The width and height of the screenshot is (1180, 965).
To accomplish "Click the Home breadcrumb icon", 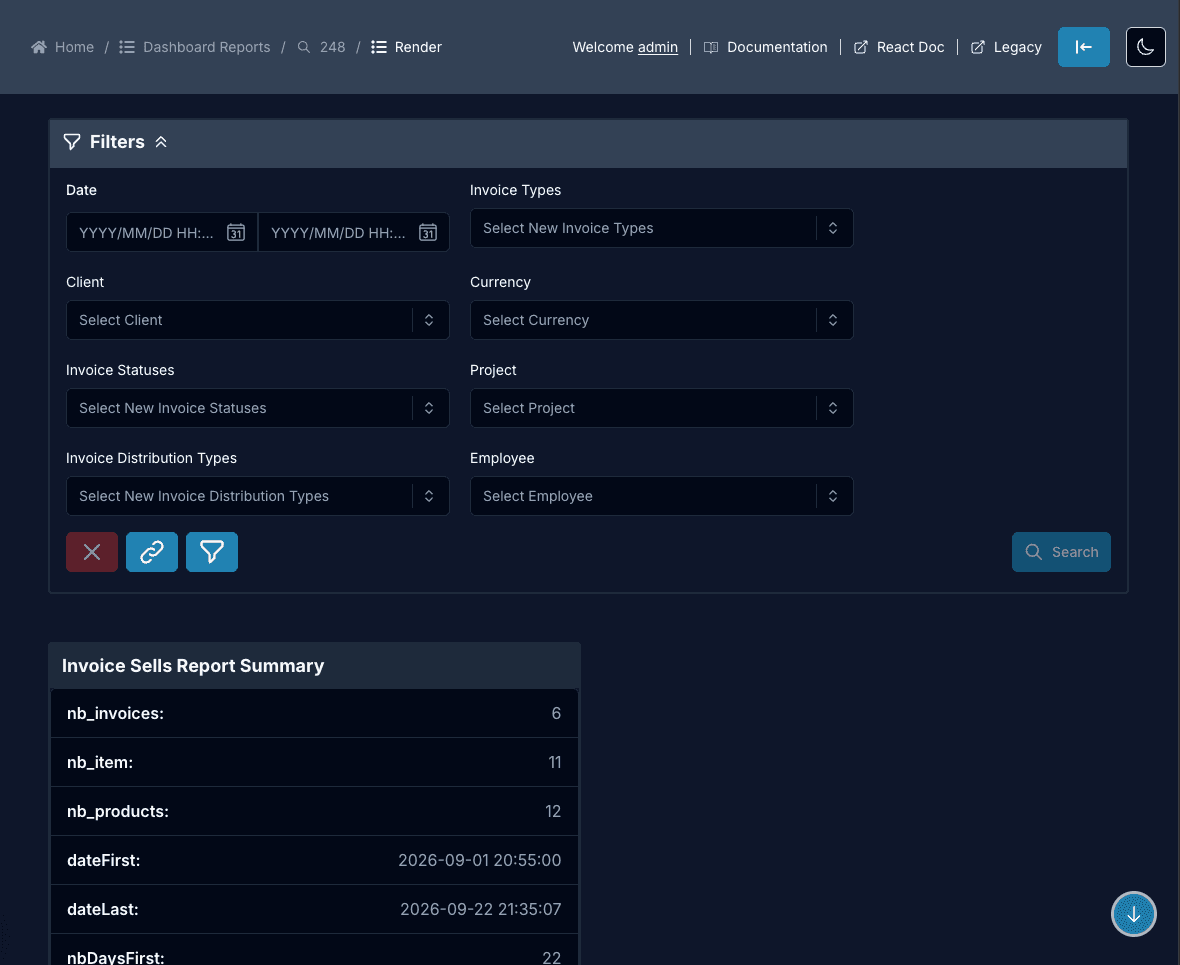I will [38, 47].
